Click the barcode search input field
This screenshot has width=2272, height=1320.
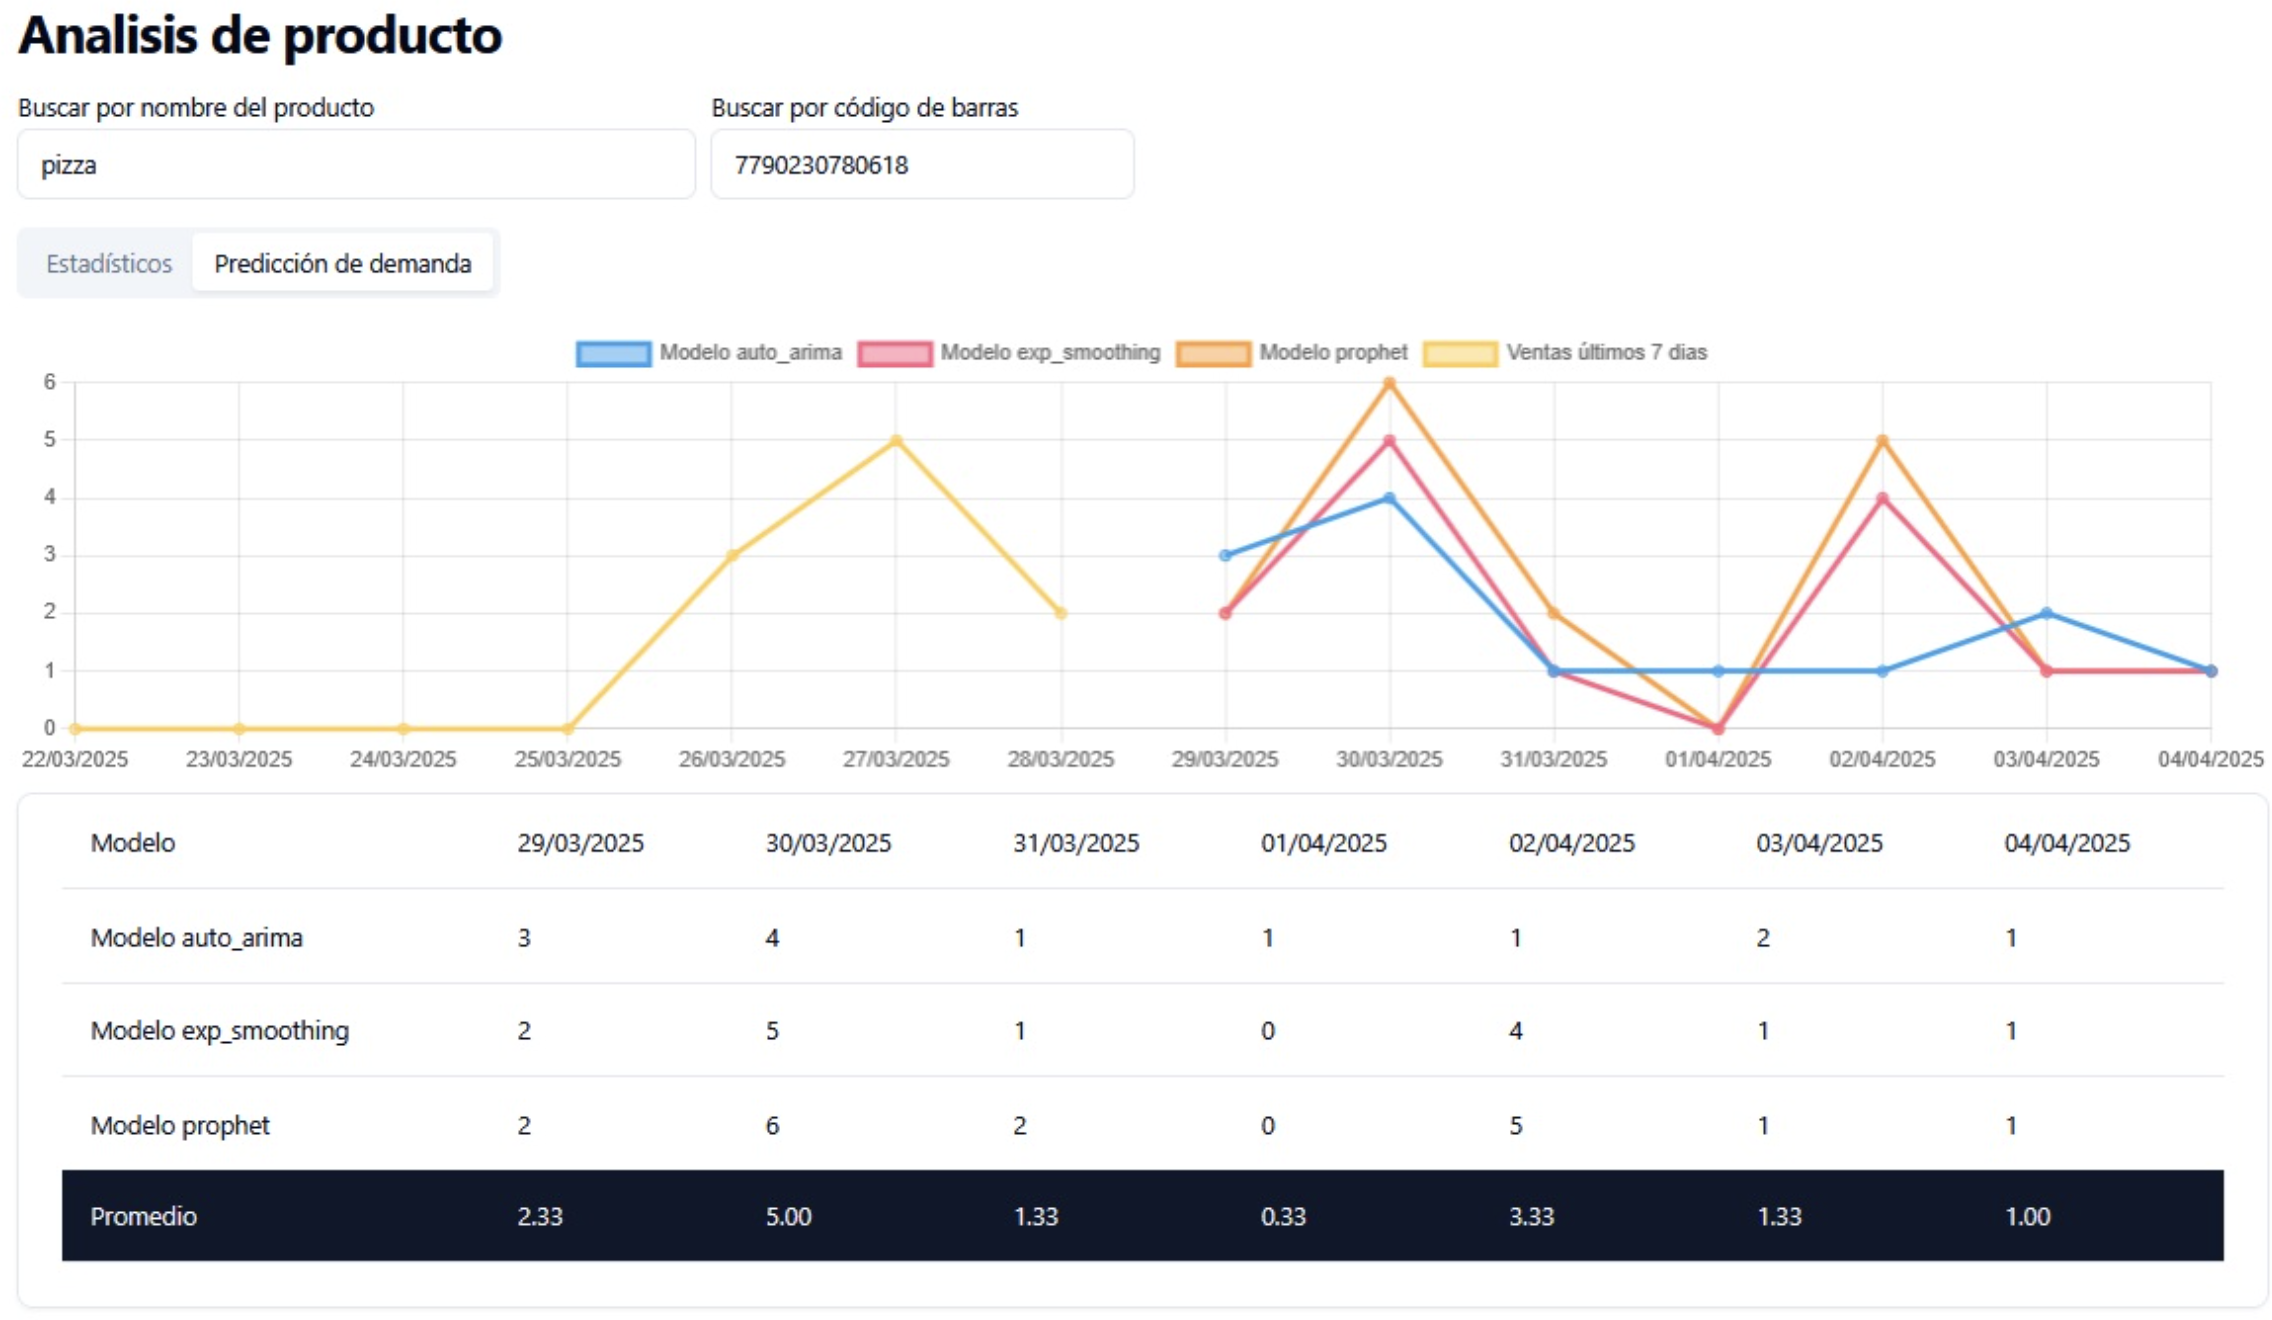tap(921, 164)
